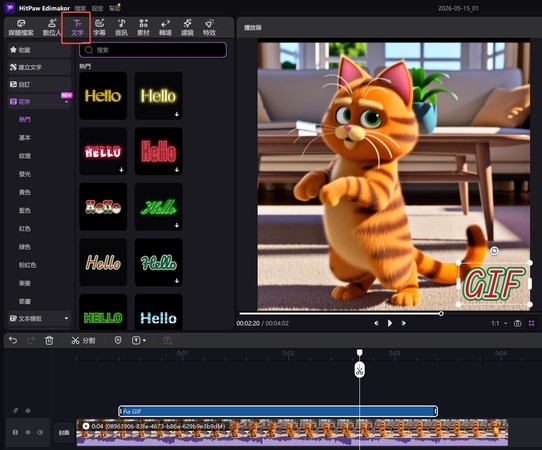The image size is (542, 450).
Task: Click the HitPaw Edimakor logo icon
Action: 10,8
